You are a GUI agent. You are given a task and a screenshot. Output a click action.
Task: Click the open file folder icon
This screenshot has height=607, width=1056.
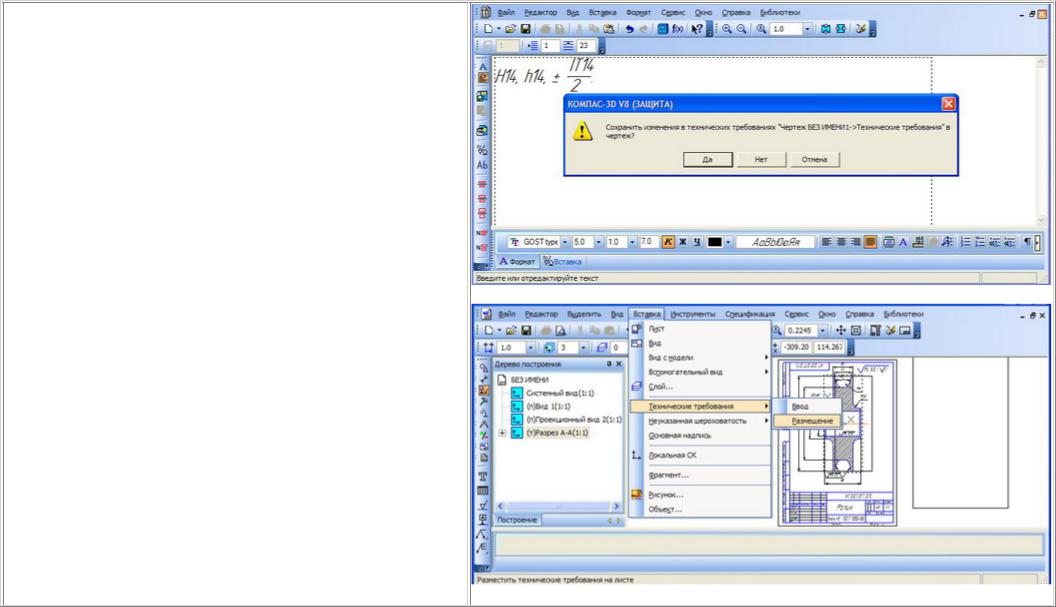click(510, 29)
